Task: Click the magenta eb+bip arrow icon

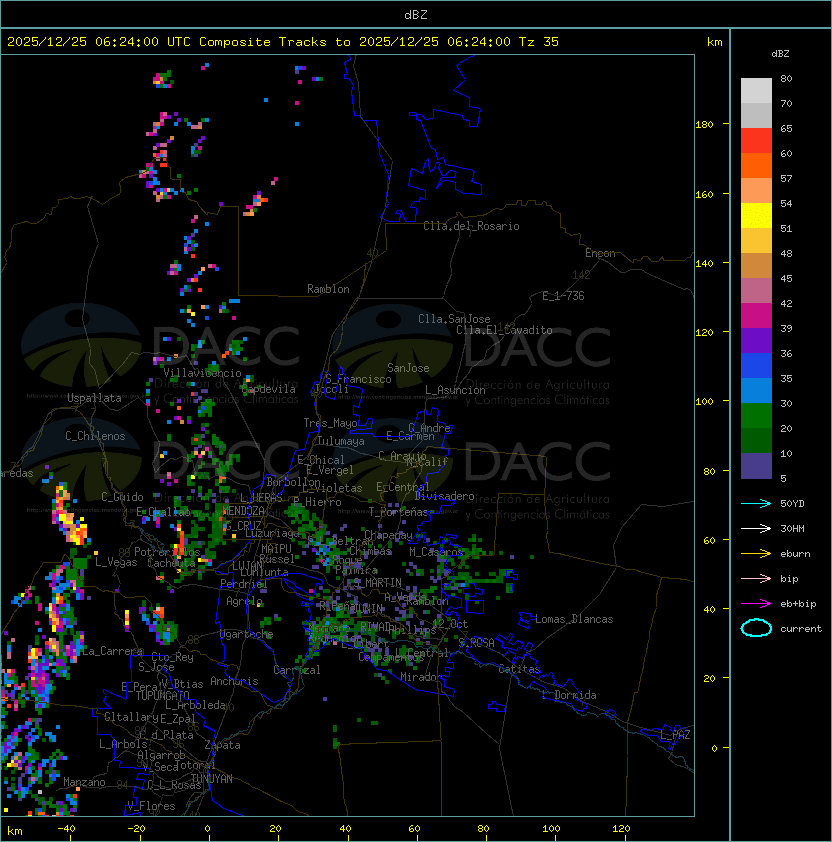Action: 756,604
